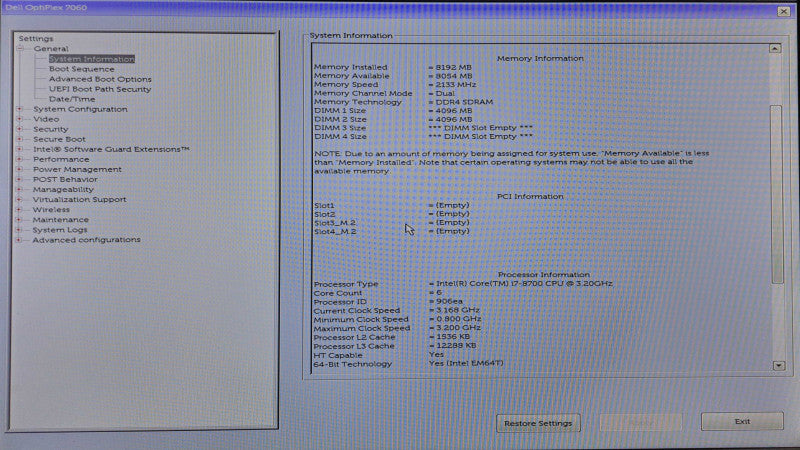Expand the Manageability node
Image resolution: width=800 pixels, height=450 pixels.
(19, 189)
